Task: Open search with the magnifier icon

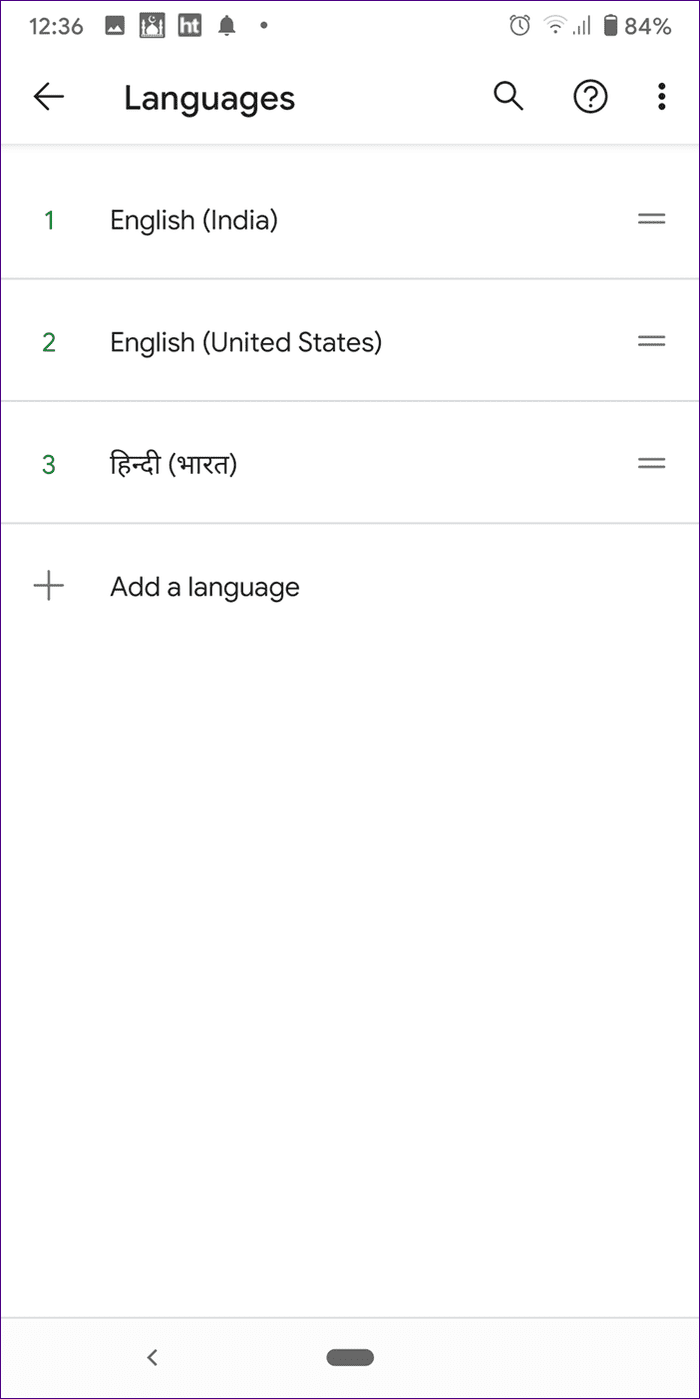Action: (x=508, y=97)
